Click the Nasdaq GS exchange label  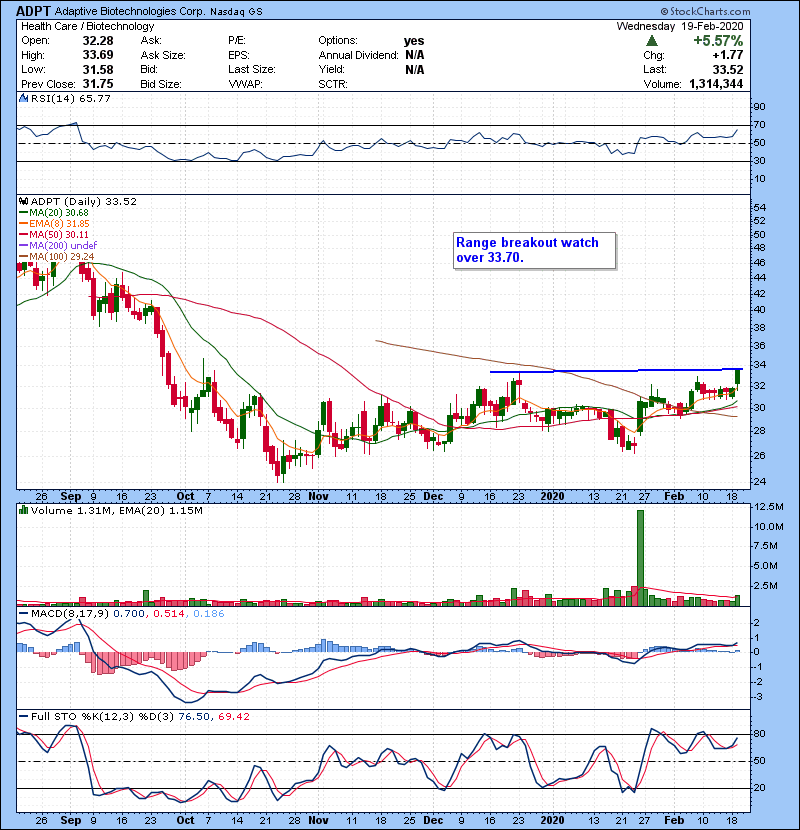pos(236,12)
